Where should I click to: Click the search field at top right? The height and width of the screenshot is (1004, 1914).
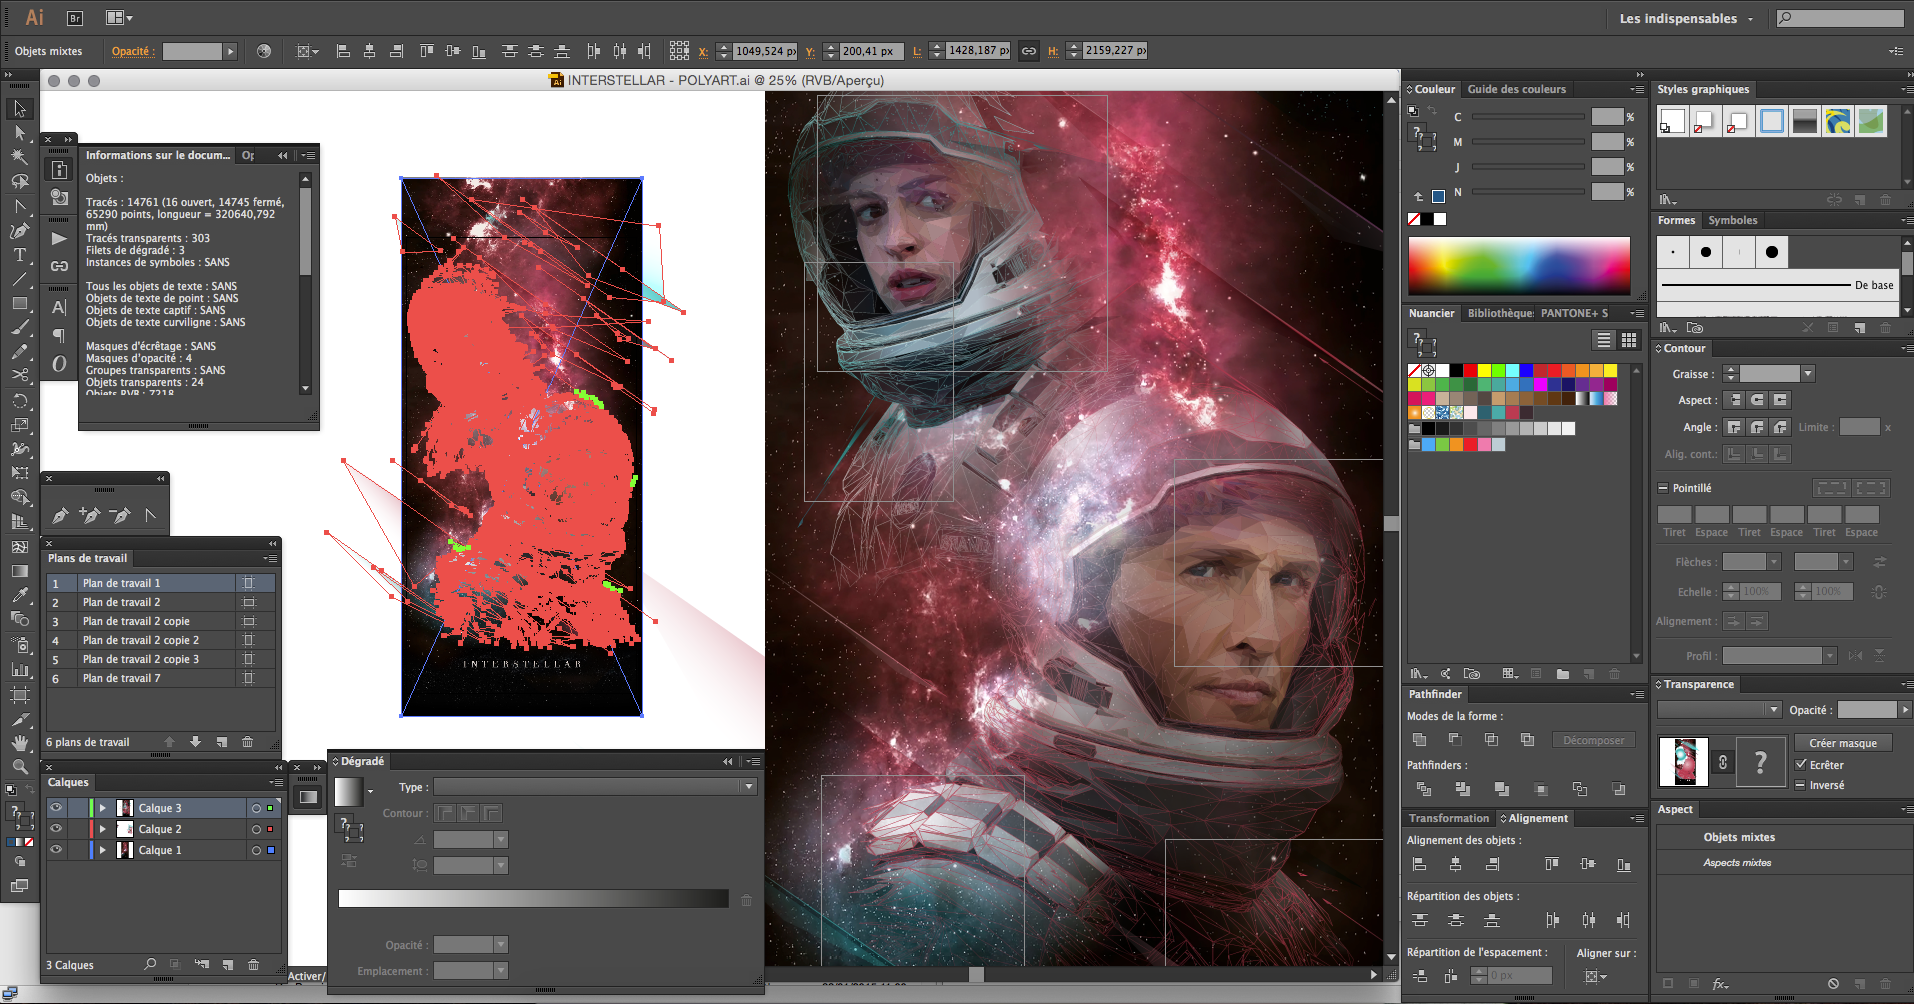click(x=1839, y=18)
